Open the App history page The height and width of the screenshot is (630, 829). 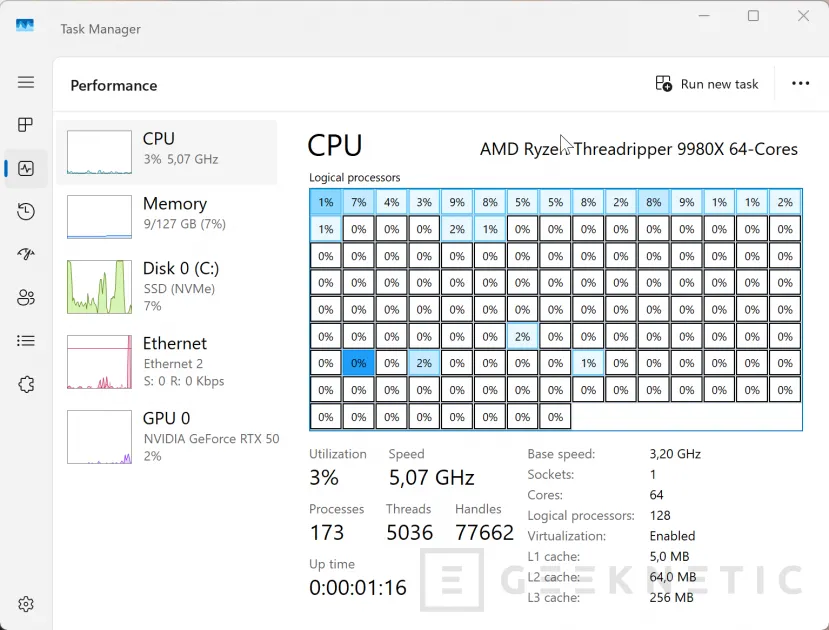coord(25,211)
